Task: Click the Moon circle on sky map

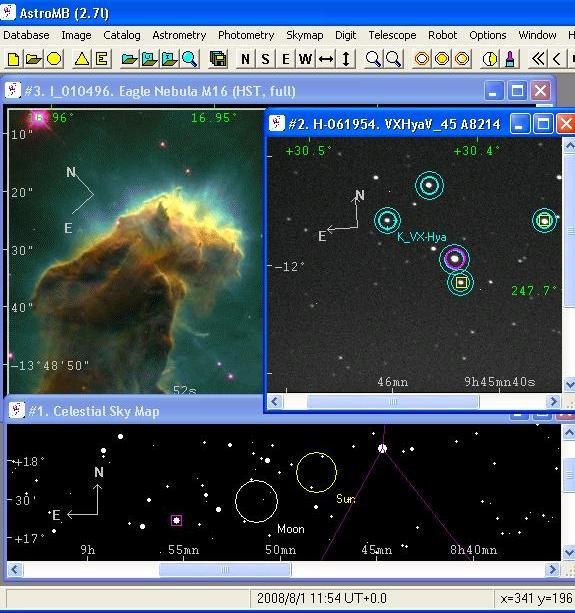Action: pos(256,501)
